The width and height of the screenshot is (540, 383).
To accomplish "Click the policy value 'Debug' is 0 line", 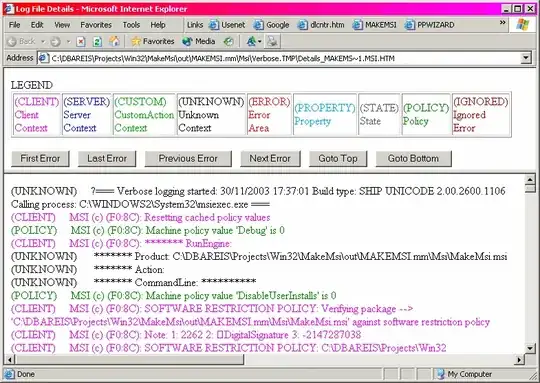I will [x=148, y=230].
